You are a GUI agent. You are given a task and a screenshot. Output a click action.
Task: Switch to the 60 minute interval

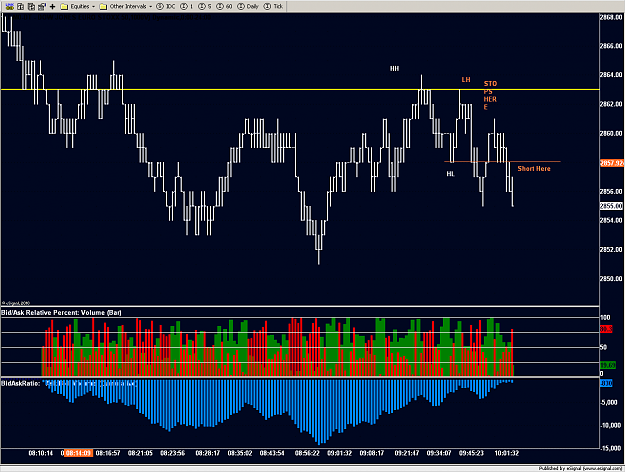coord(224,6)
